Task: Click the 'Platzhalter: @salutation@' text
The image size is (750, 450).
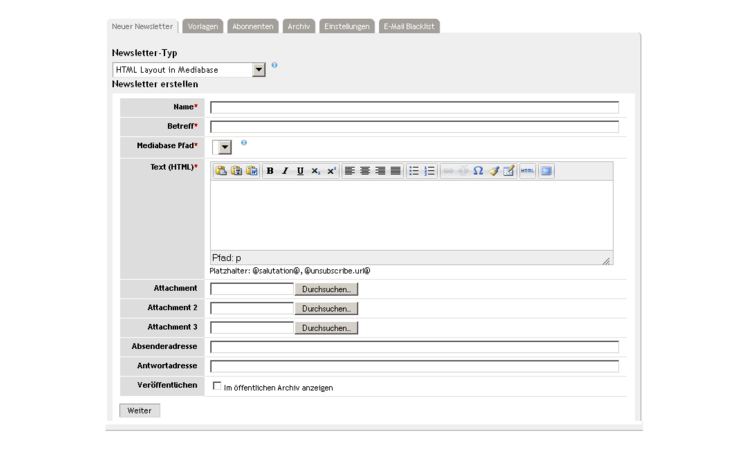Action: pyautogui.click(x=254, y=271)
